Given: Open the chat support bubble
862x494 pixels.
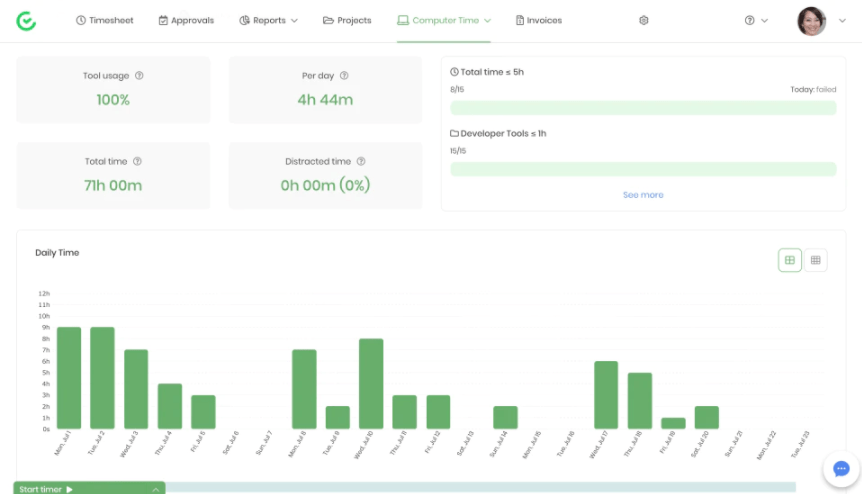Looking at the screenshot, I should point(841,468).
